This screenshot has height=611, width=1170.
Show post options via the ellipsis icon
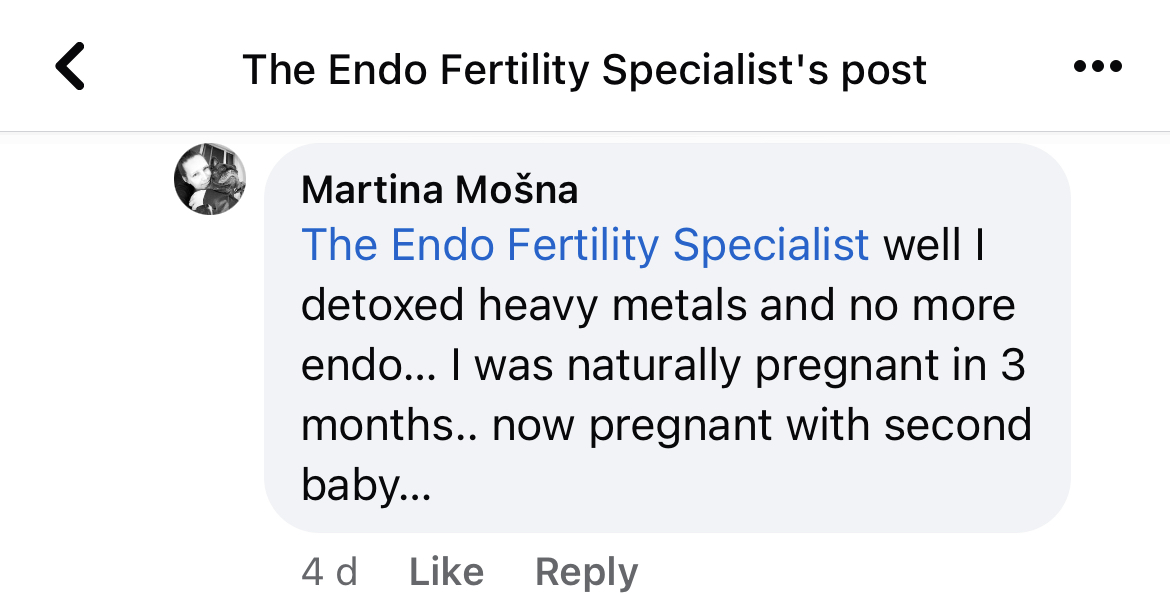pos(1098,68)
